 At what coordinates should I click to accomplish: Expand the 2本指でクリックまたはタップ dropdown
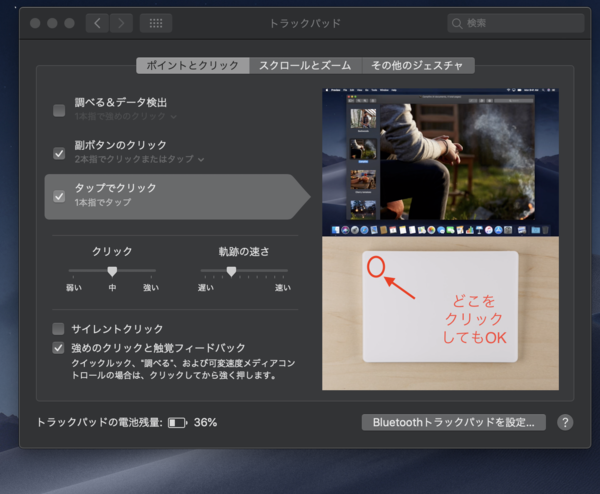[139, 159]
